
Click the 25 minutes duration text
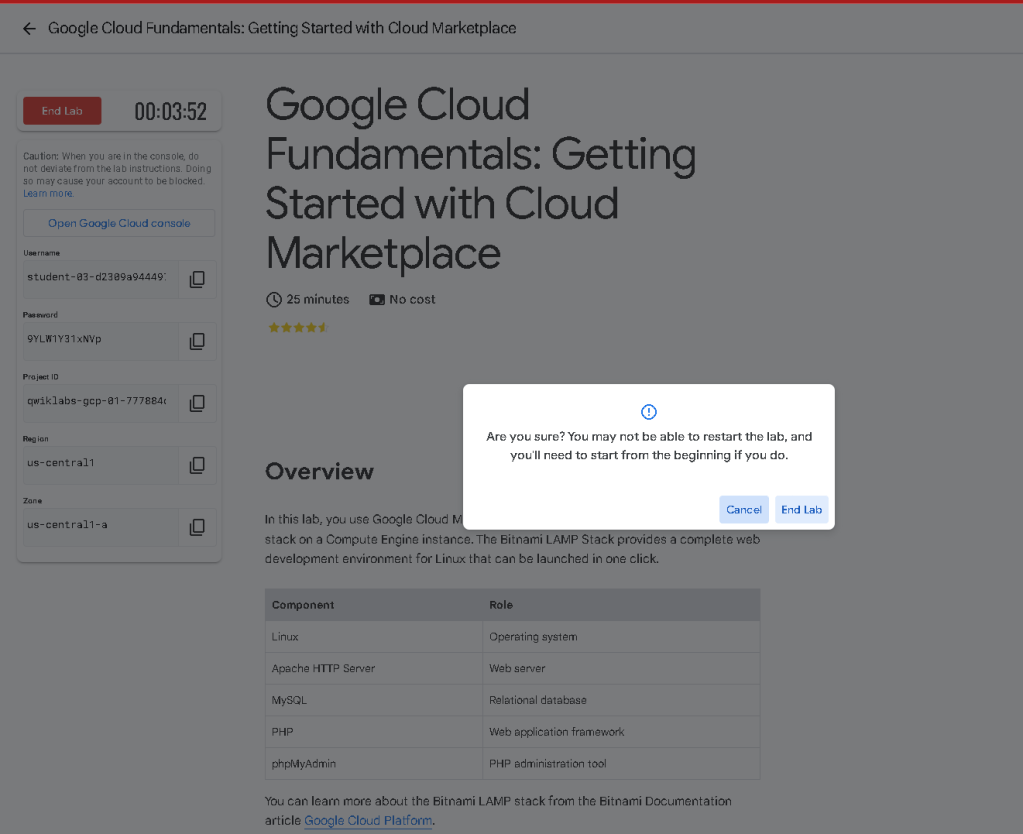pyautogui.click(x=318, y=300)
